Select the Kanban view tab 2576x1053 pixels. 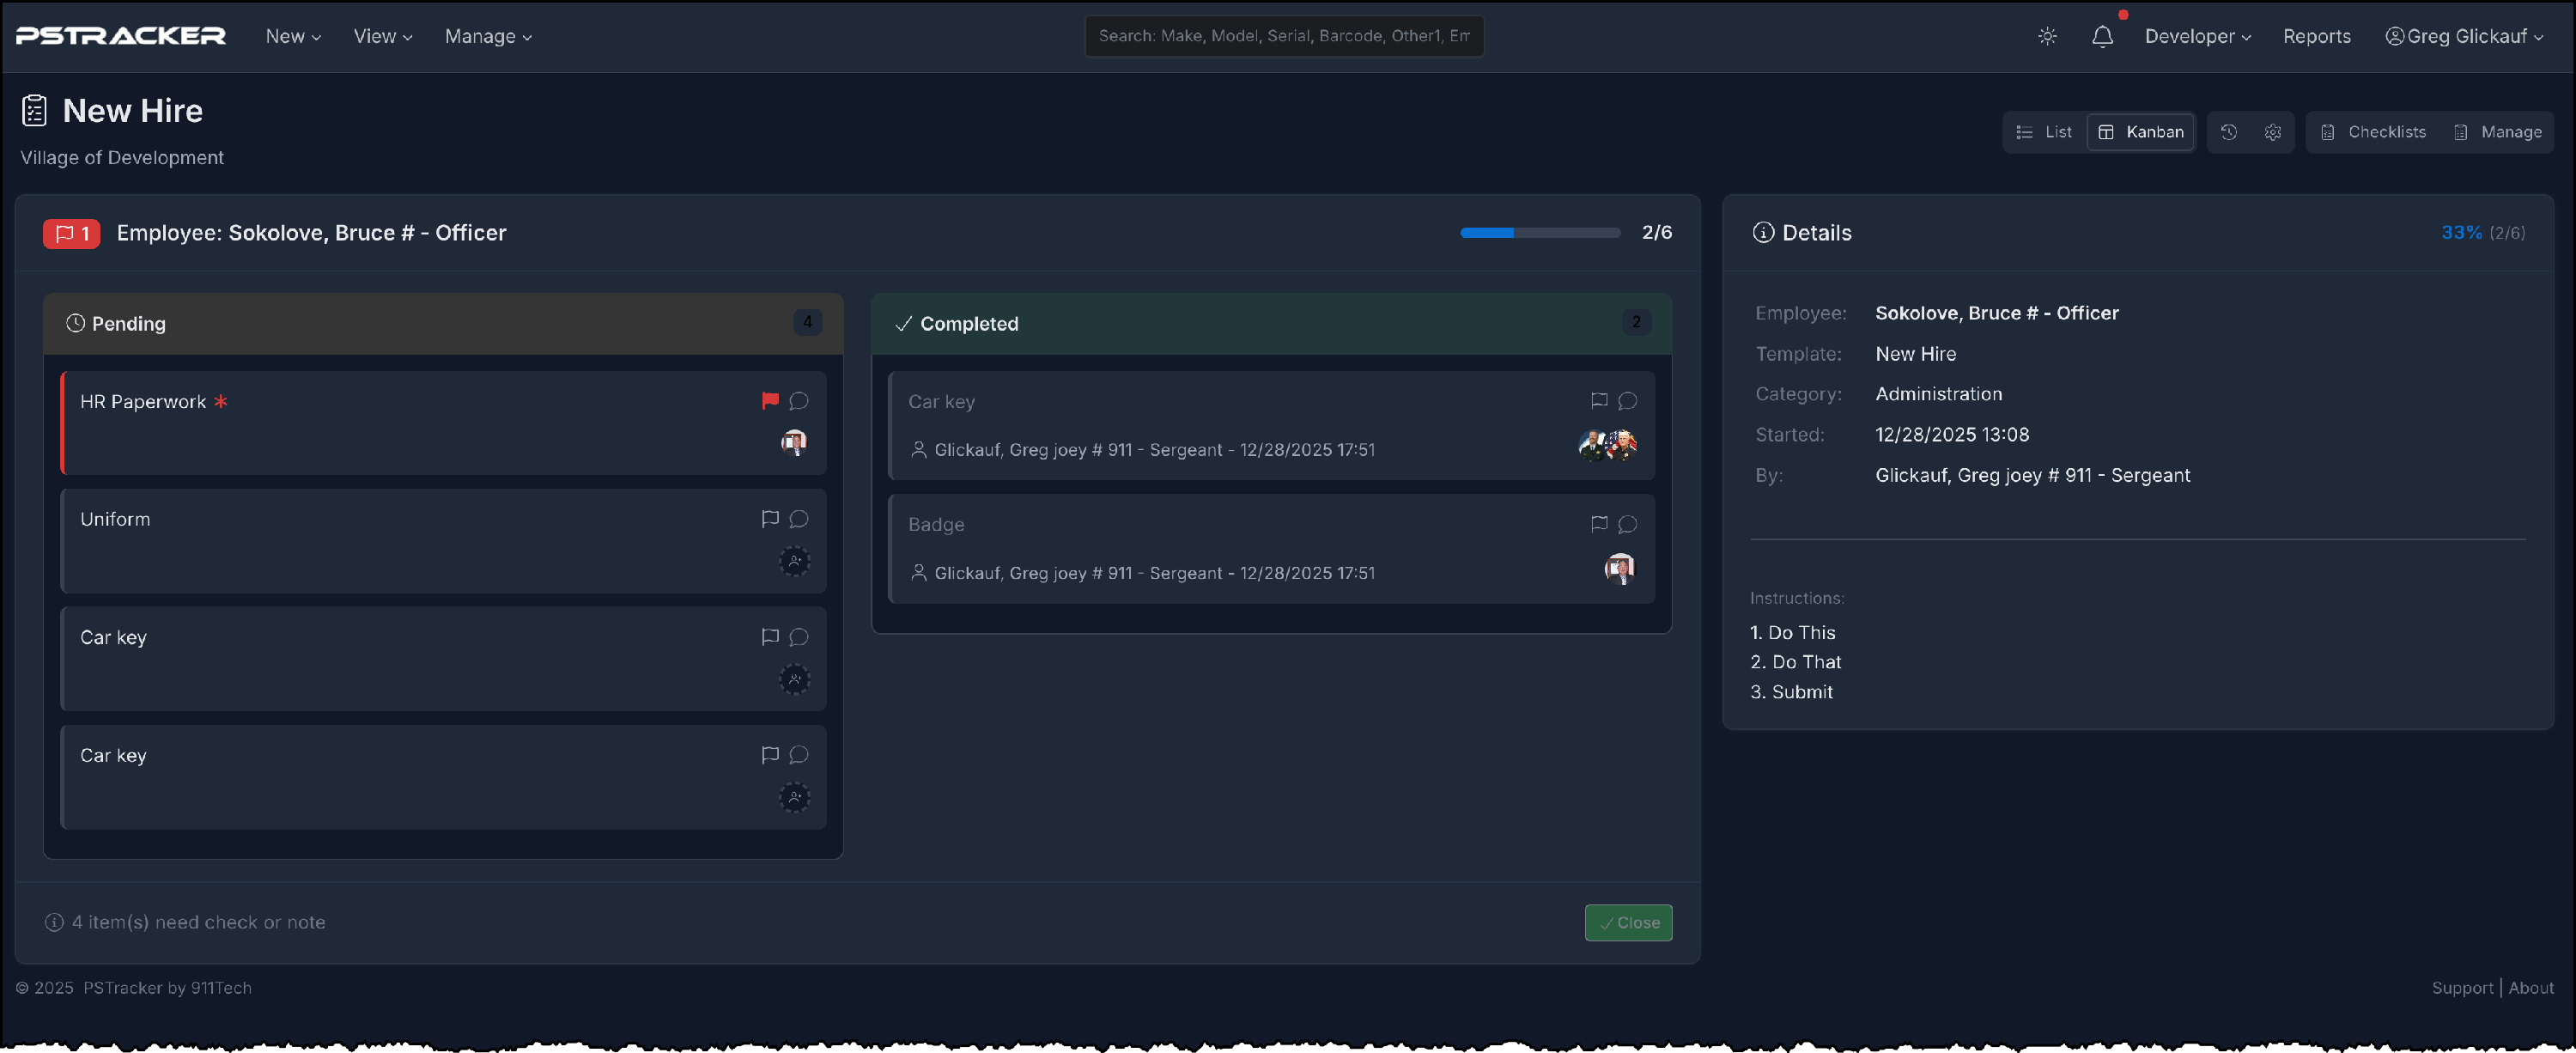coord(2140,132)
